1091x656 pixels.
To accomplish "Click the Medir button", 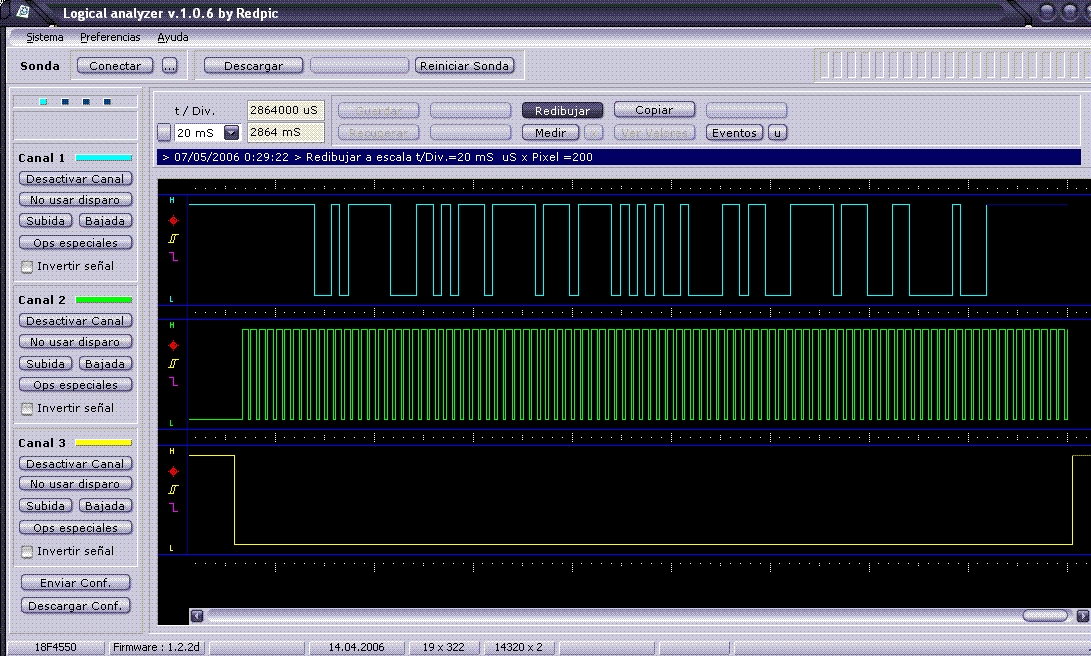I will pyautogui.click(x=550, y=133).
